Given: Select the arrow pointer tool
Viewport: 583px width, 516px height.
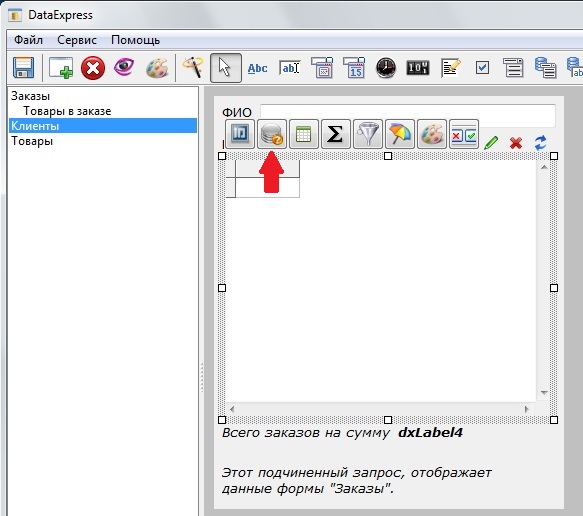Looking at the screenshot, I should click(x=226, y=68).
